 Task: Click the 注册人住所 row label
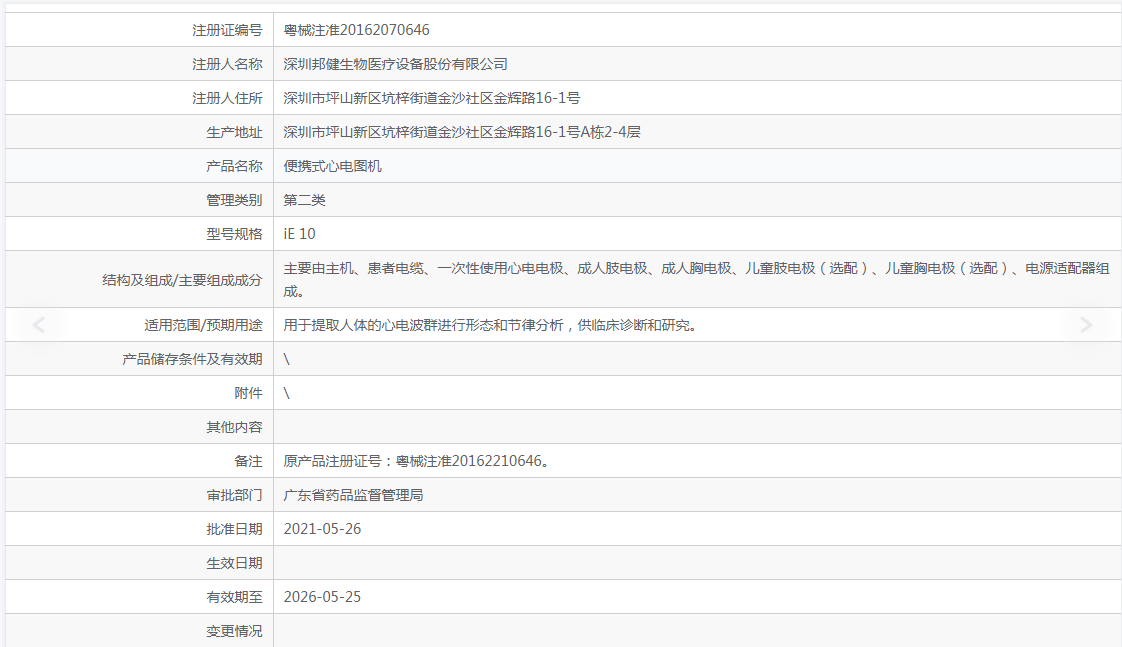pos(227,98)
